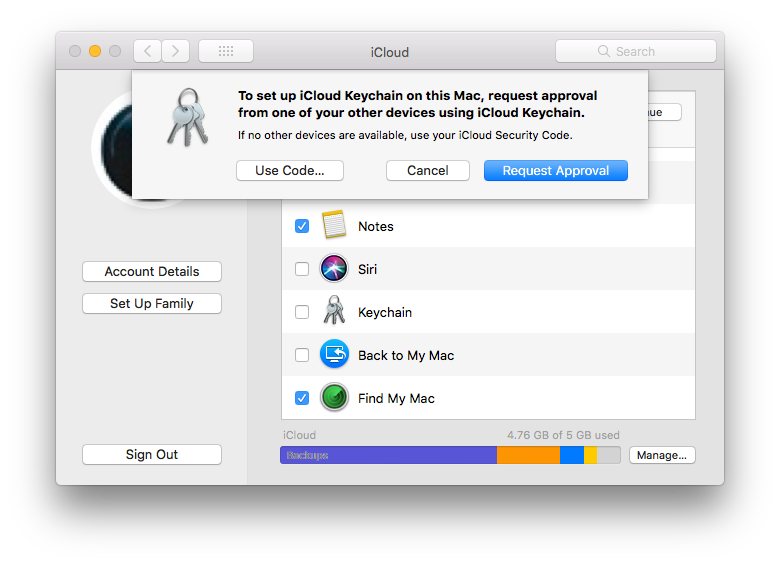Image resolution: width=780 pixels, height=565 pixels.
Task: Click the Request Approval button
Action: tap(556, 171)
